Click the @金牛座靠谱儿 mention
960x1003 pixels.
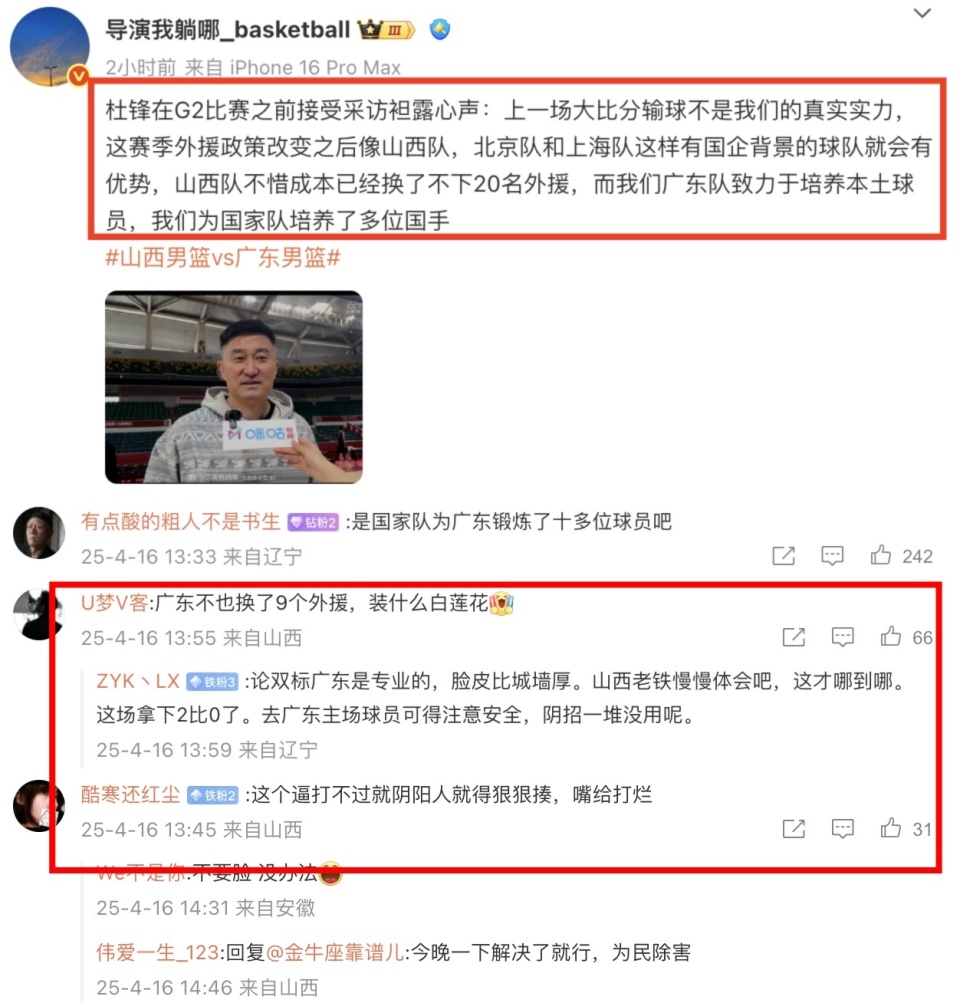click(x=334, y=952)
